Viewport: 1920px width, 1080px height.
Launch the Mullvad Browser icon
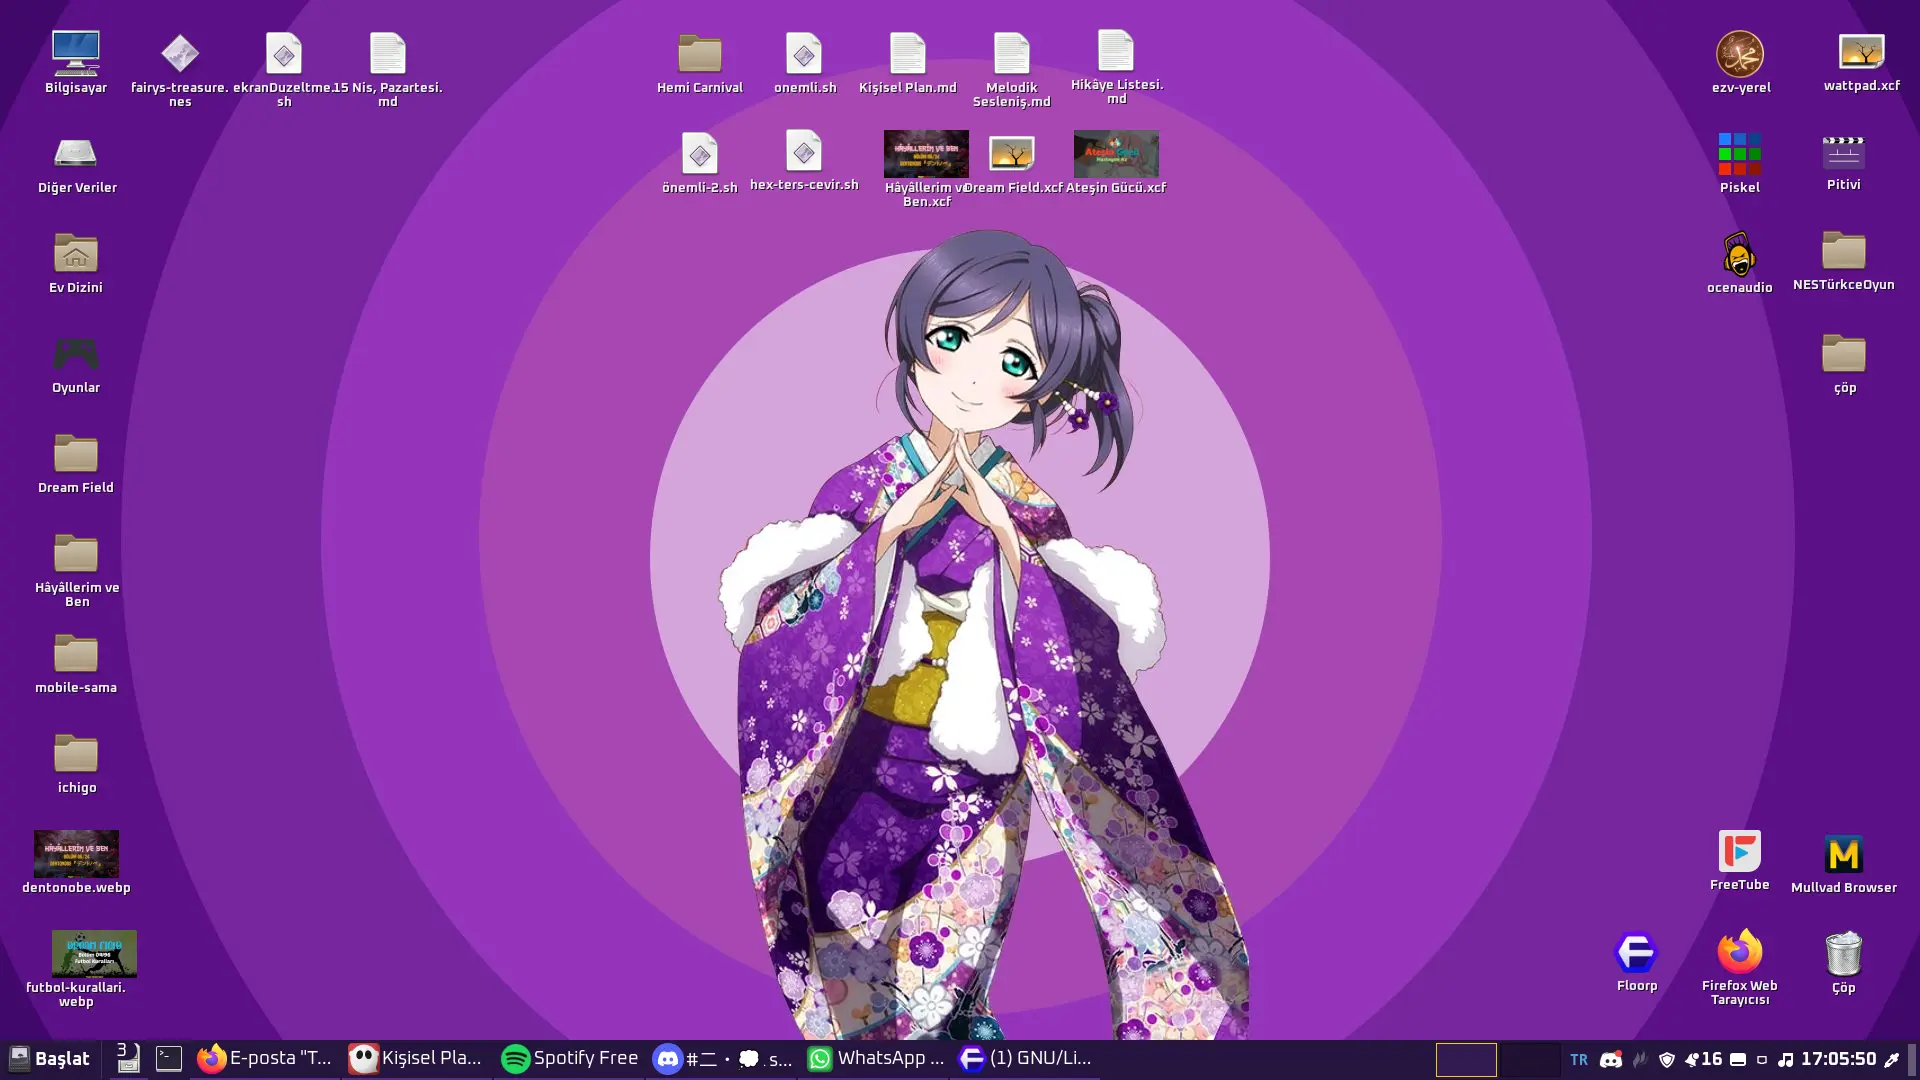click(x=1843, y=854)
